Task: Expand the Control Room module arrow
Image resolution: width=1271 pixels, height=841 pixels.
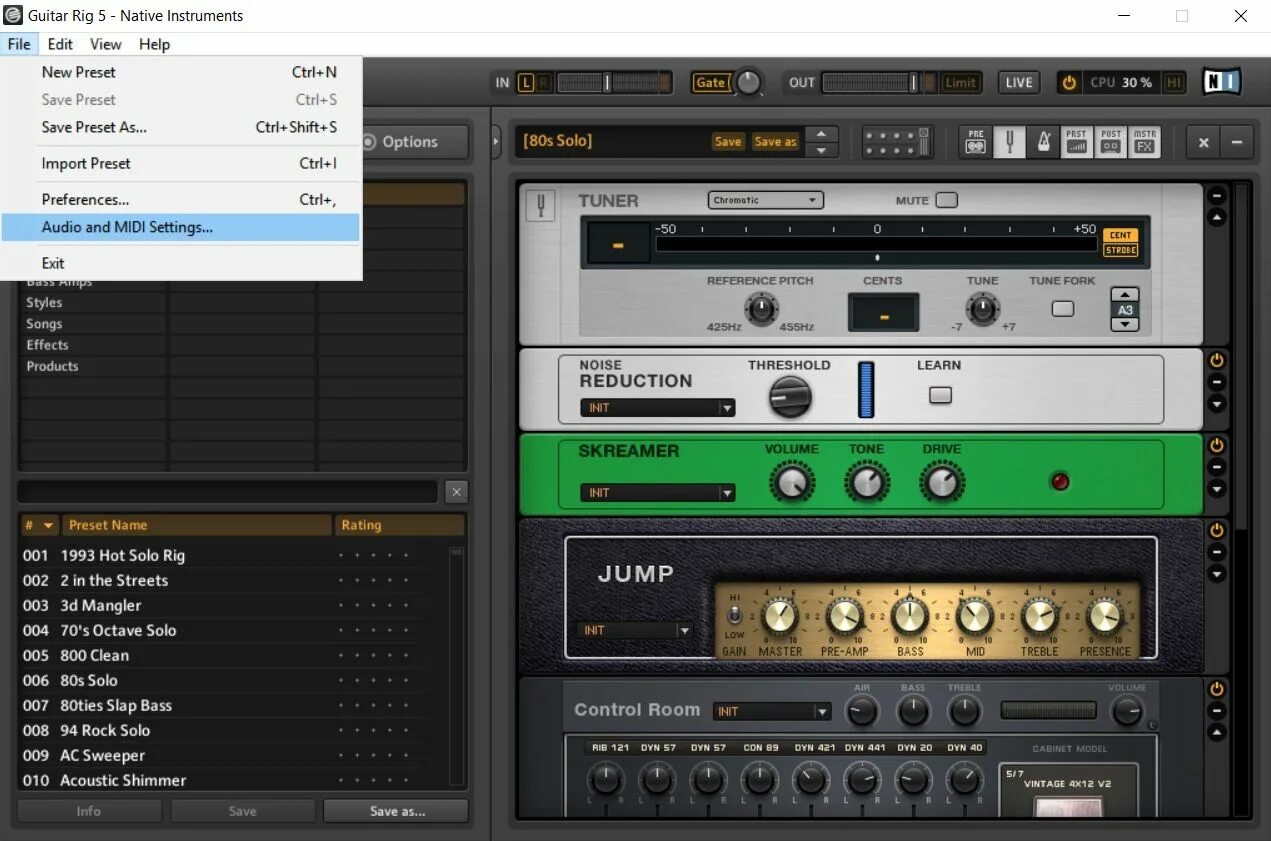Action: tap(1217, 733)
